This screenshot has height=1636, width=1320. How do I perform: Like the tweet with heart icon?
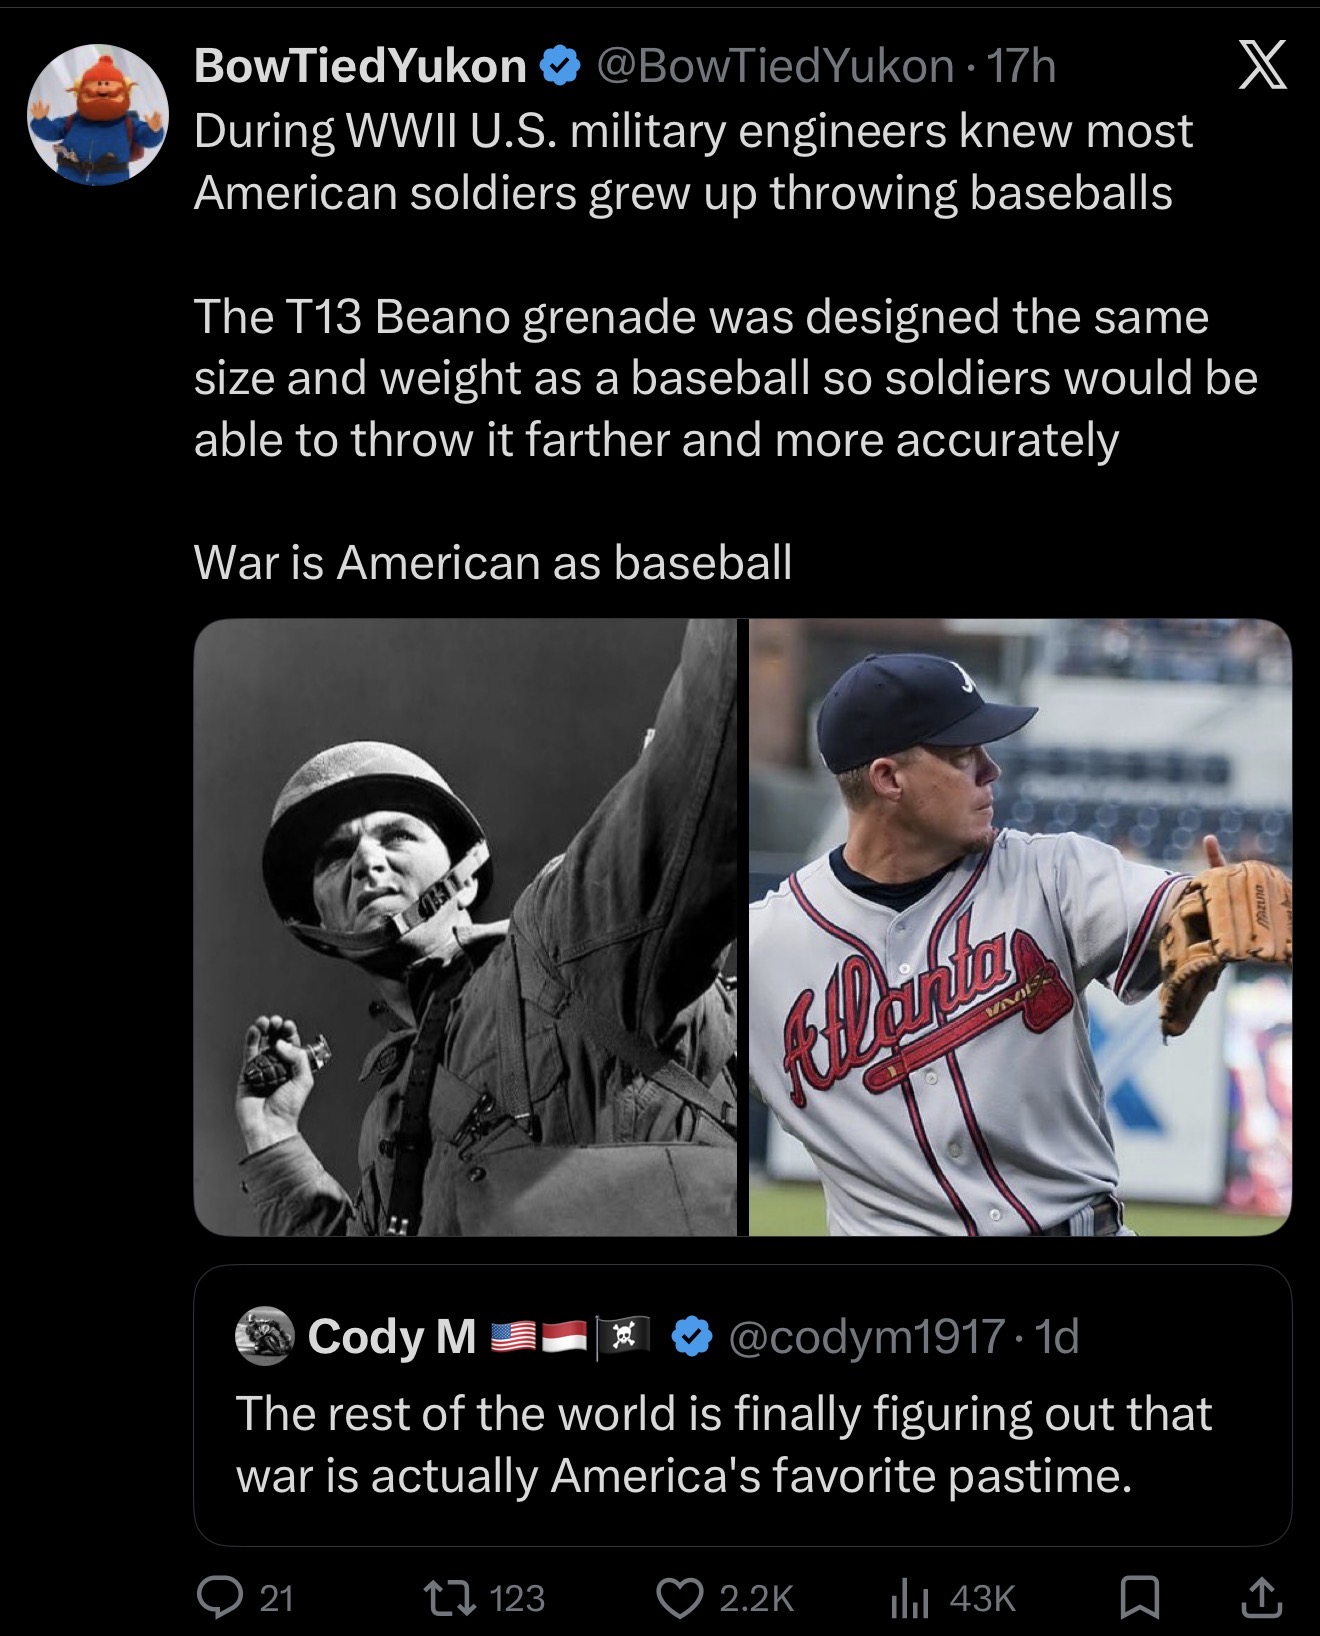(679, 1597)
